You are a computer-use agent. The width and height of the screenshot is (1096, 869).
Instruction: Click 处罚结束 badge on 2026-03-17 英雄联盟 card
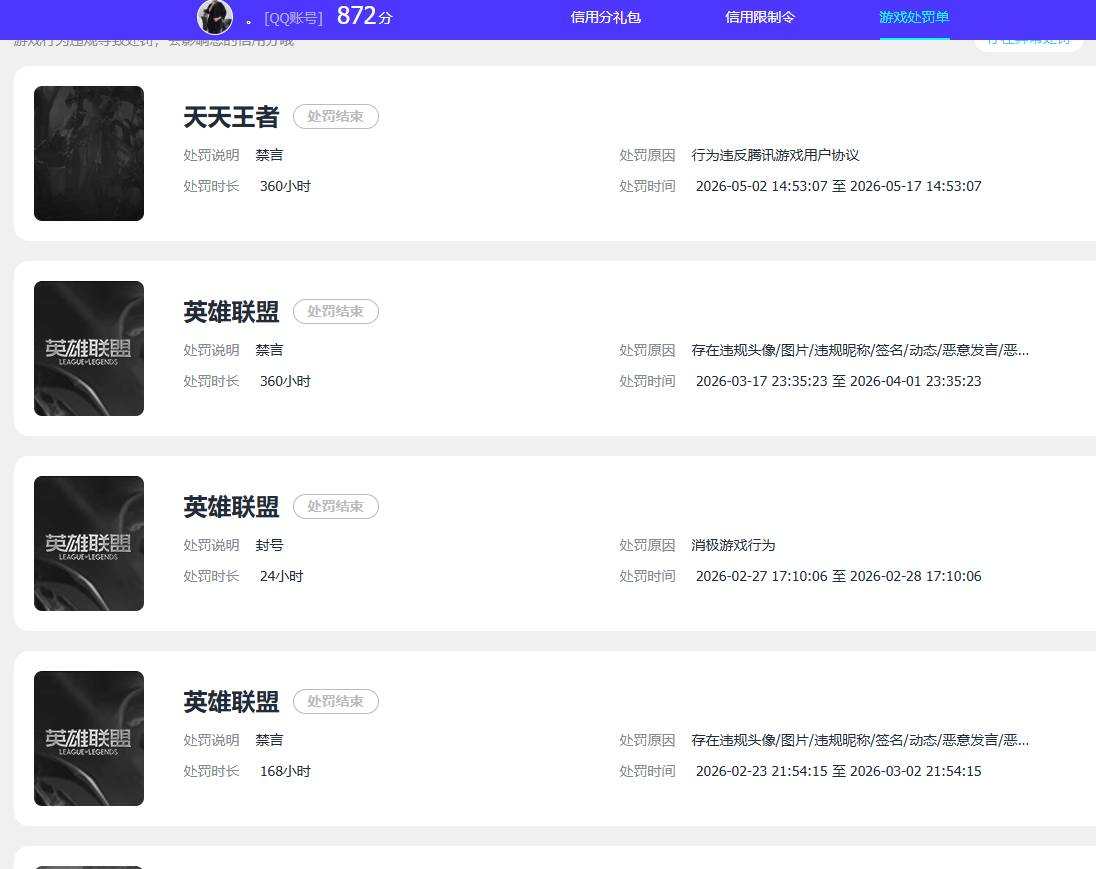pyautogui.click(x=336, y=312)
